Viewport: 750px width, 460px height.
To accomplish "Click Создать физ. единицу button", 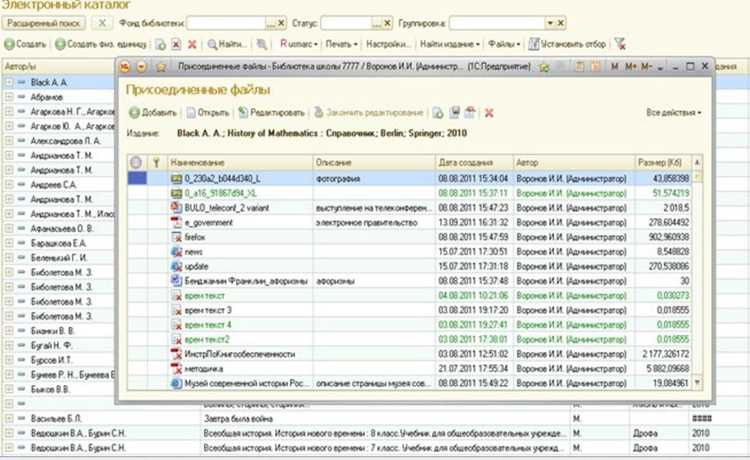I will 100,44.
